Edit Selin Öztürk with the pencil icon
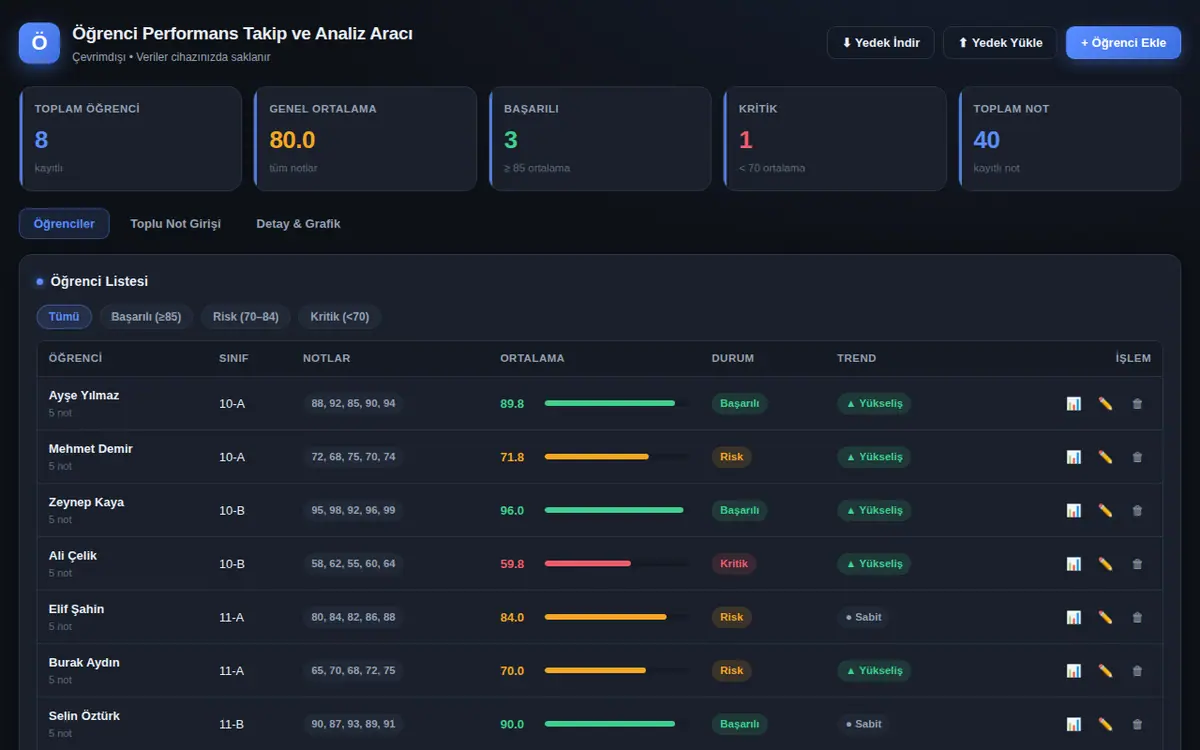Image resolution: width=1200 pixels, height=750 pixels. [x=1105, y=724]
